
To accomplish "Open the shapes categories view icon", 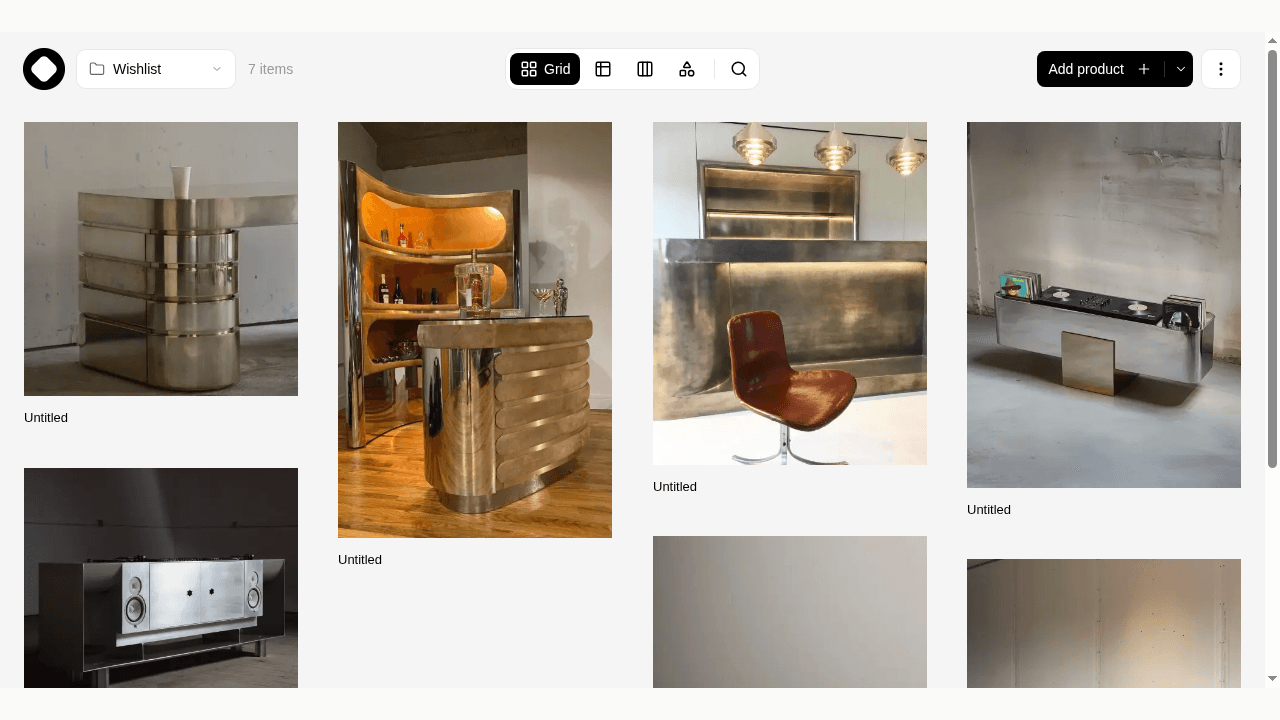I will [687, 69].
